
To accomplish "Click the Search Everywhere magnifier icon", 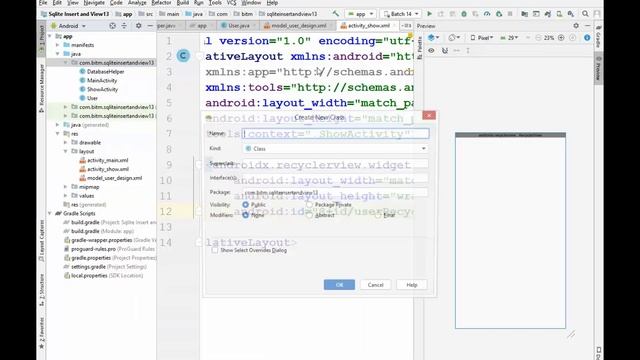I will tap(585, 14).
